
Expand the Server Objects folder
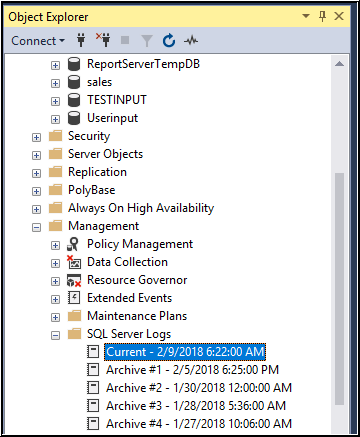36,155
